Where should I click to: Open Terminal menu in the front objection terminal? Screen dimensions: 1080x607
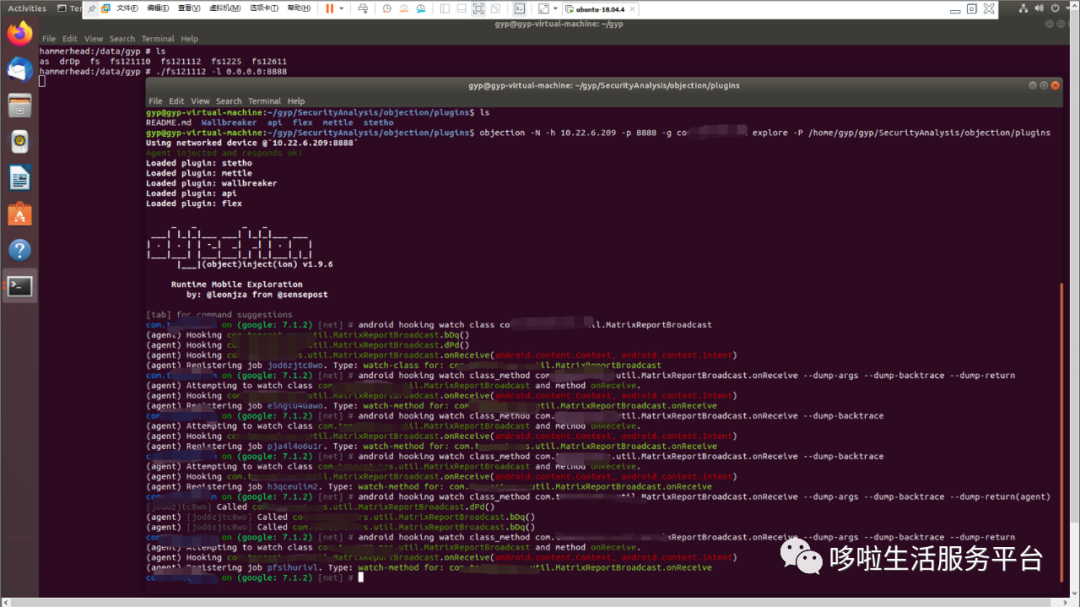(264, 101)
